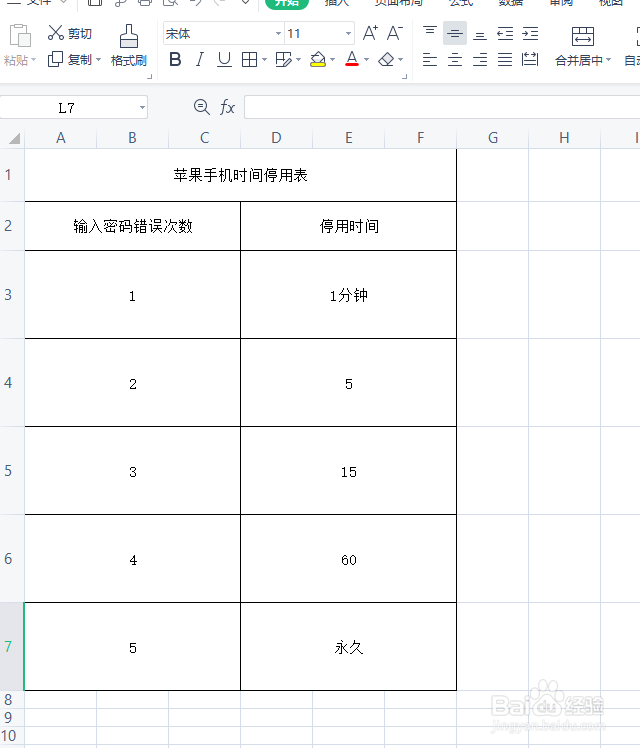
Task: Open clipboard group dialog launcher corner
Action: click(149, 76)
